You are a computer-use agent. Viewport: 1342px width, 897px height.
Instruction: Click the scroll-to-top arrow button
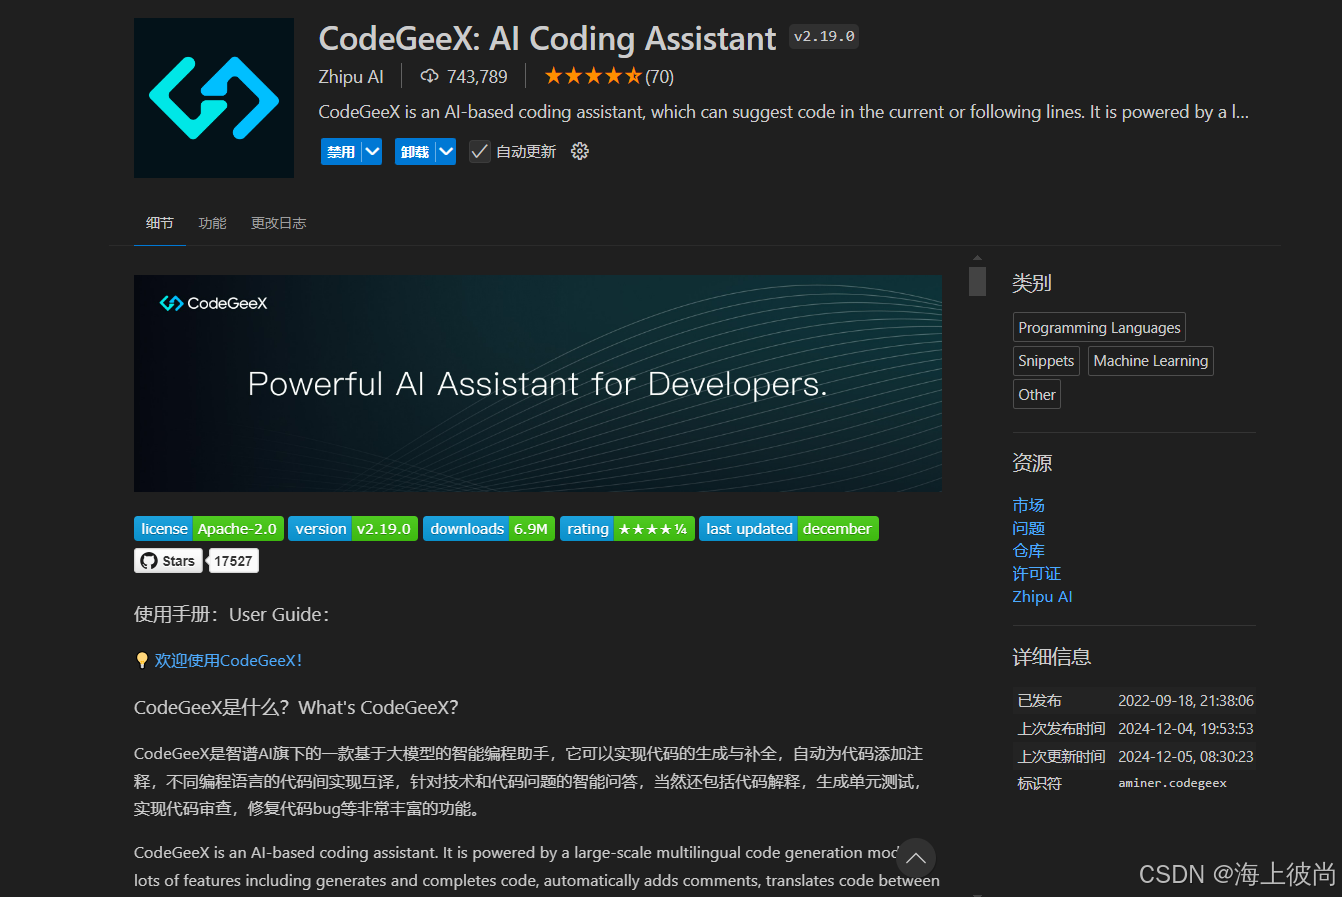click(915, 858)
